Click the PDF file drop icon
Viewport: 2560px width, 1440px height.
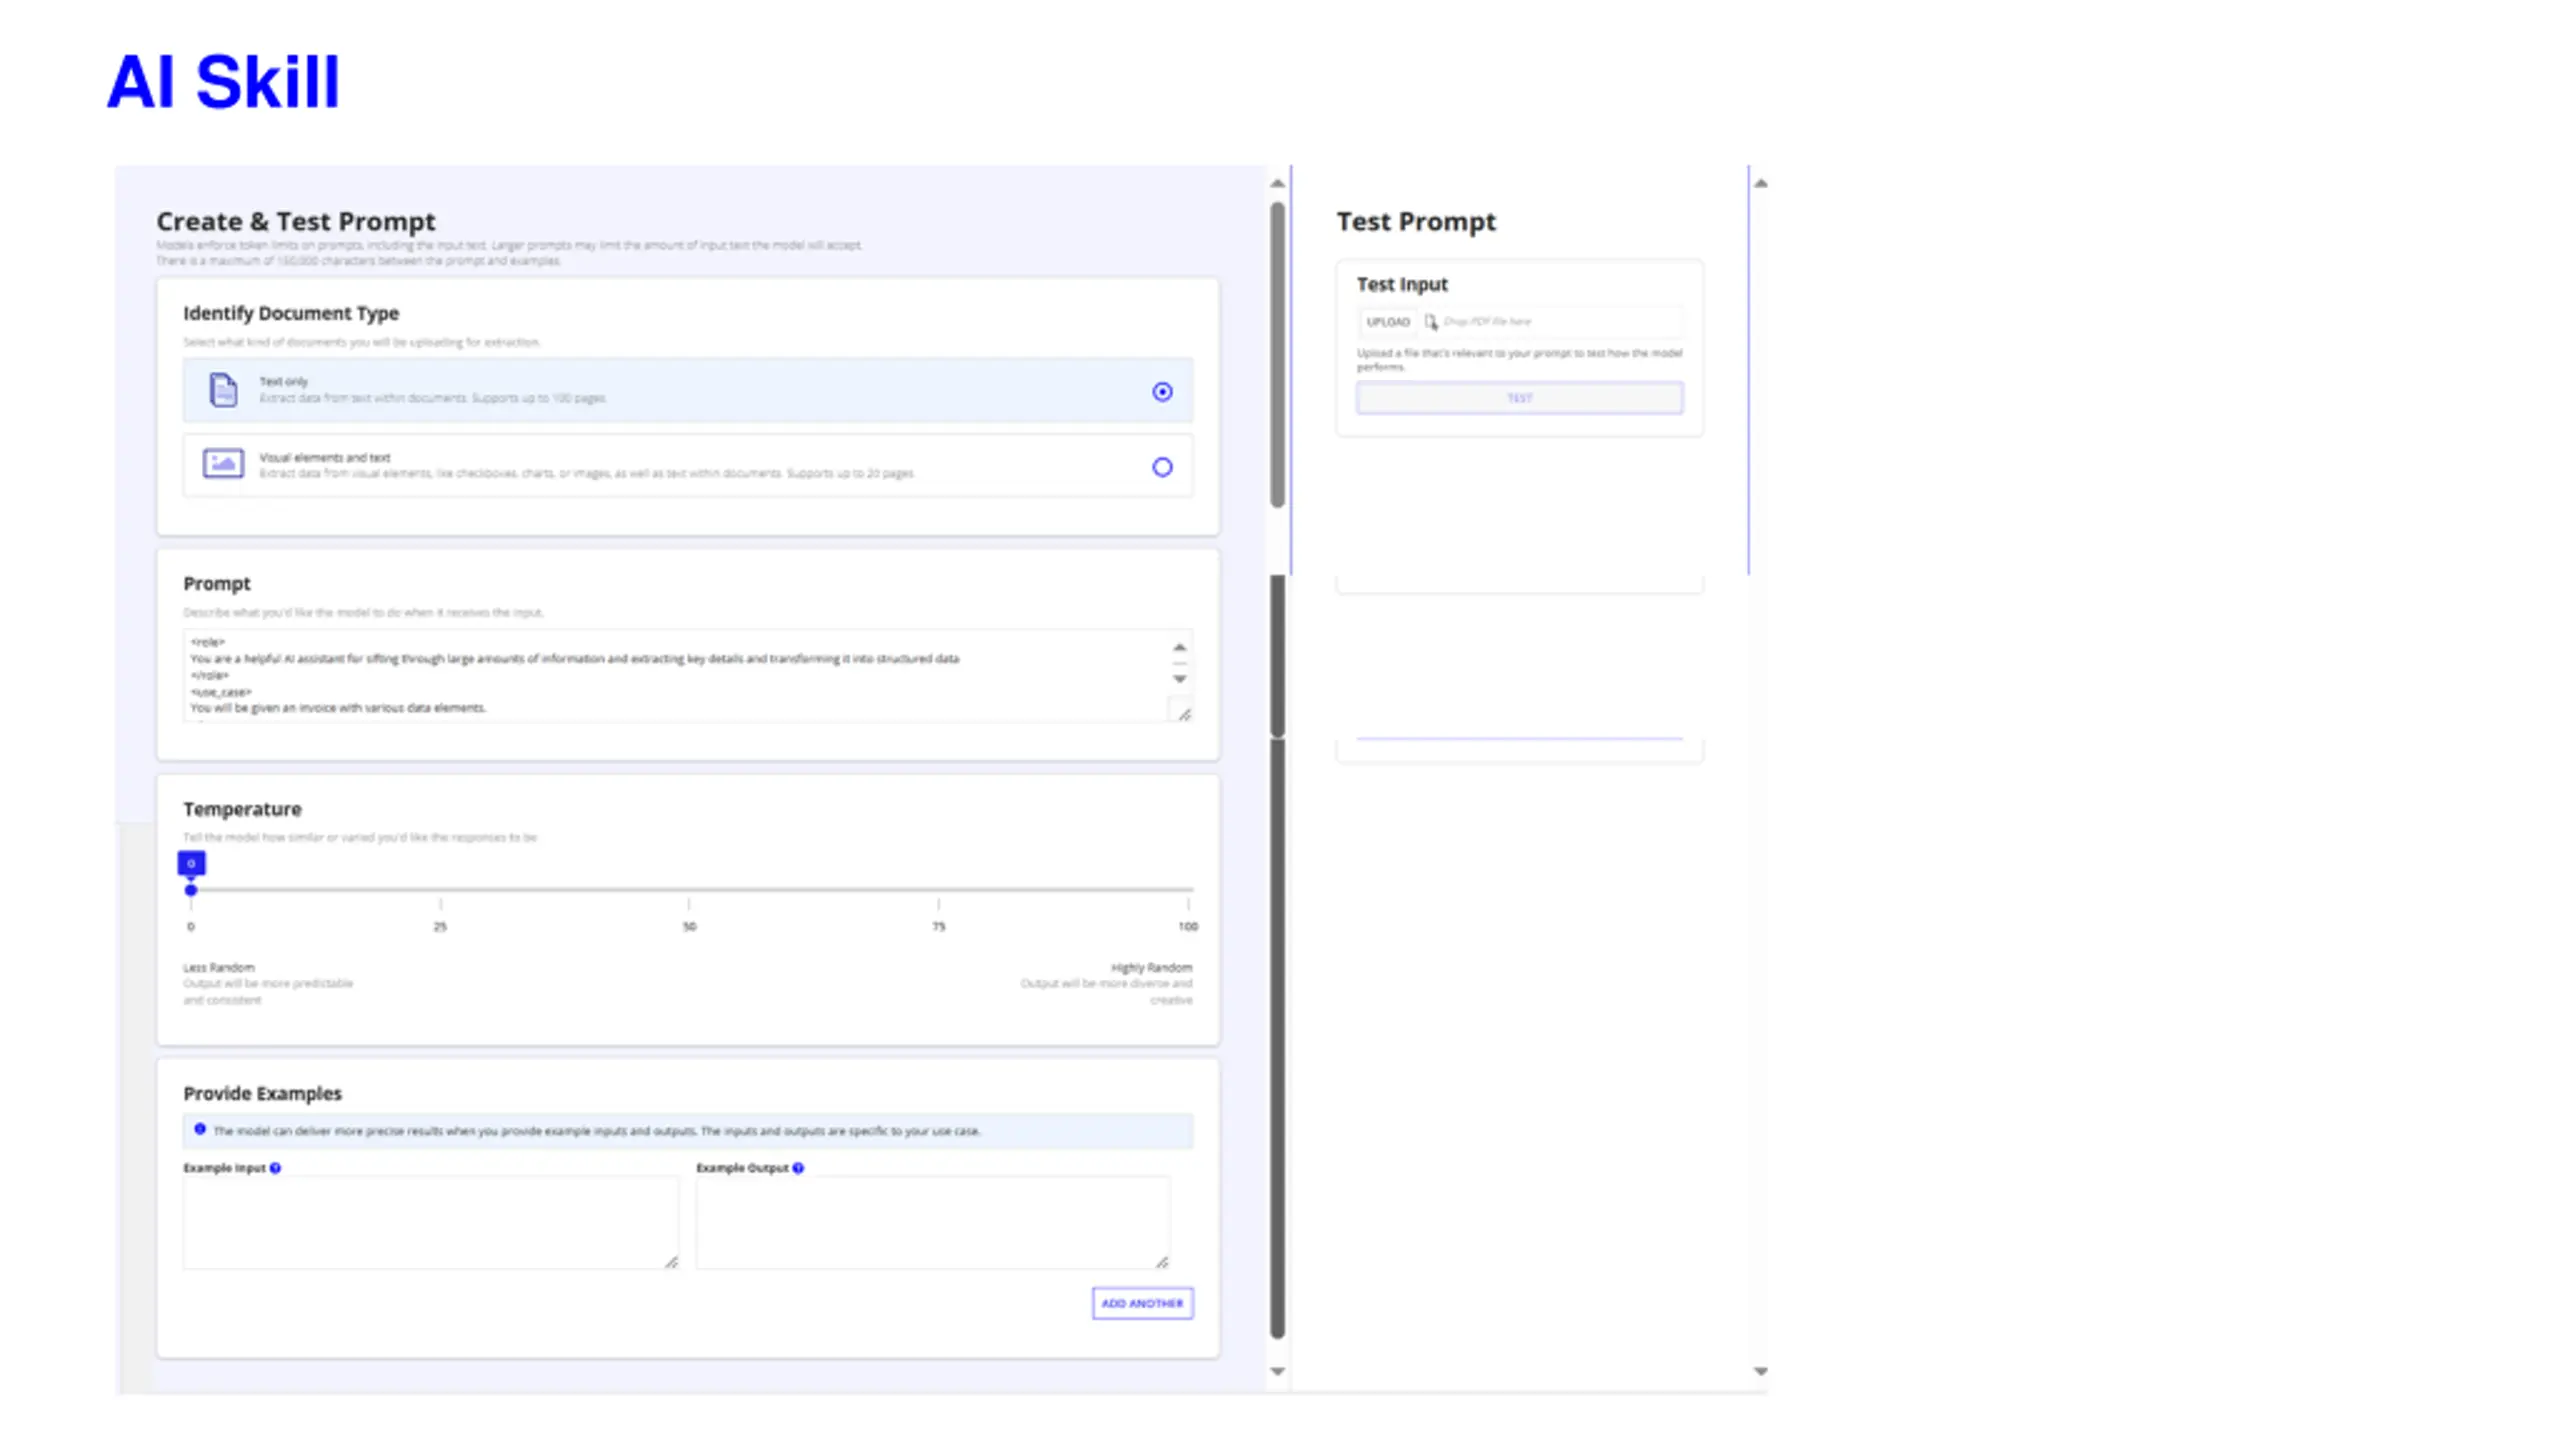pos(1431,322)
